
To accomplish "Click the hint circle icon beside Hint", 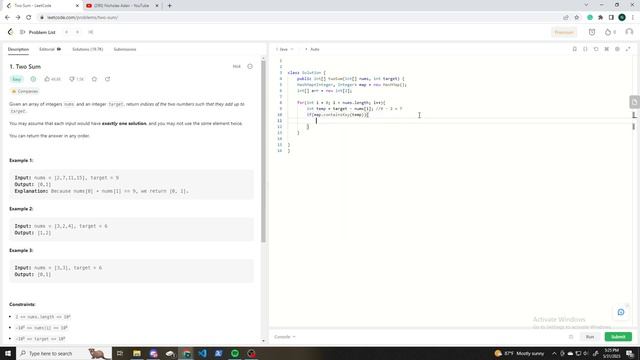I will point(250,67).
